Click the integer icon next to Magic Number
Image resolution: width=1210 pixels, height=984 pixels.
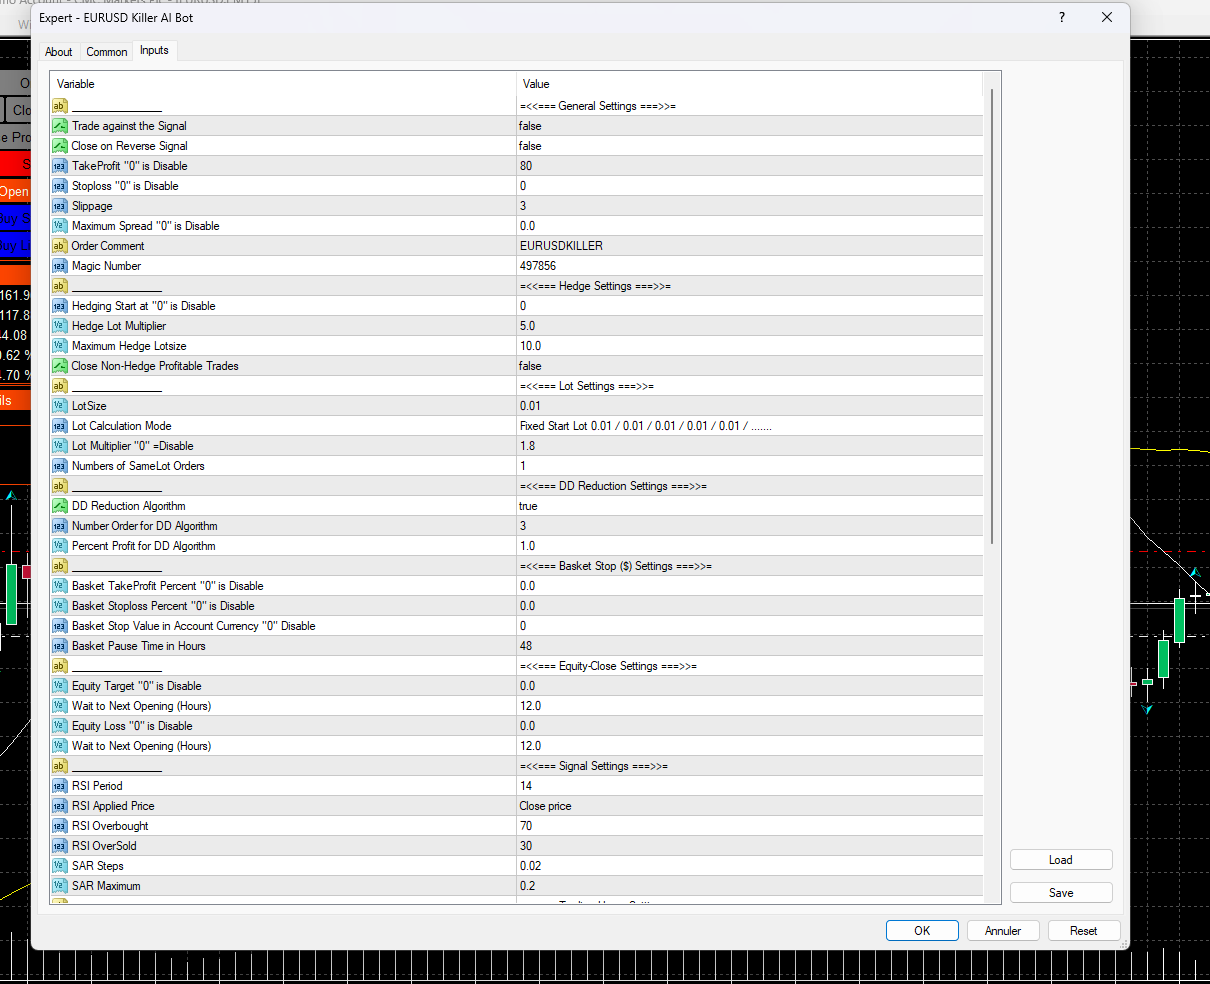click(x=60, y=266)
